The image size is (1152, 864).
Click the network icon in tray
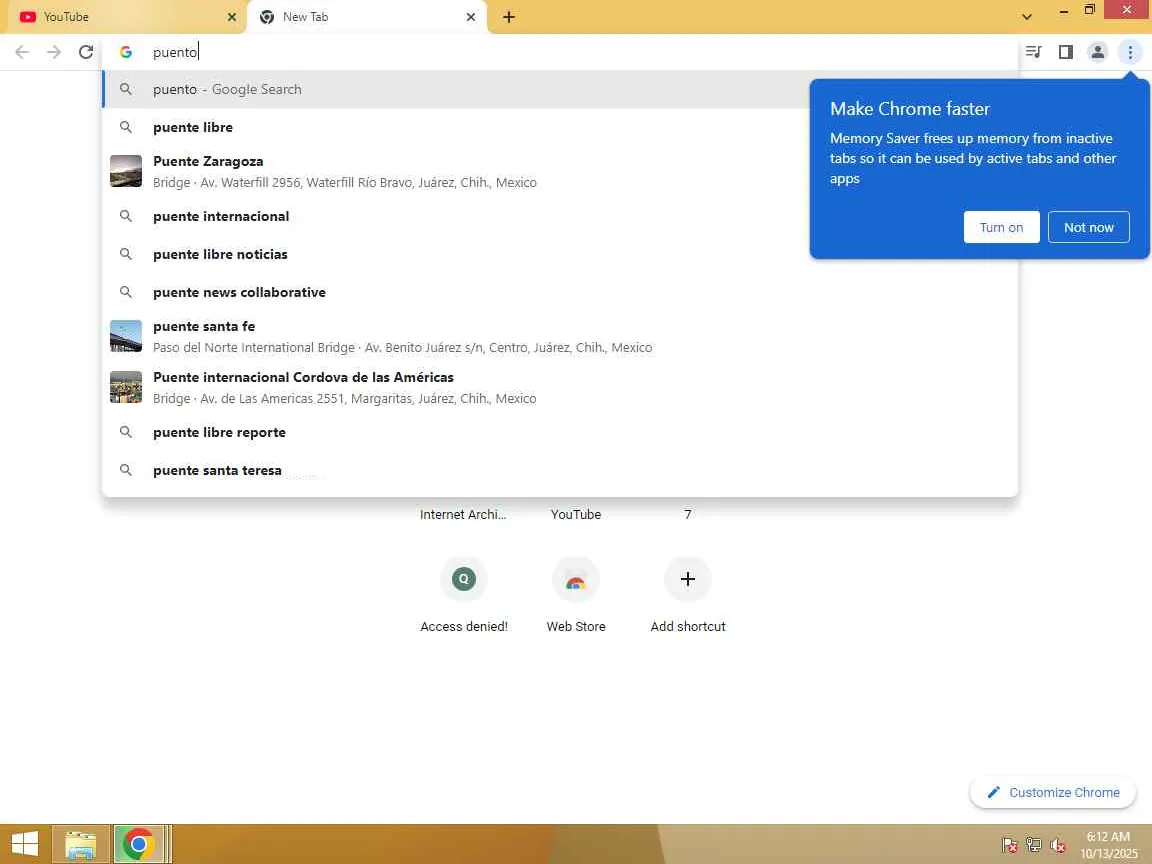click(1034, 845)
